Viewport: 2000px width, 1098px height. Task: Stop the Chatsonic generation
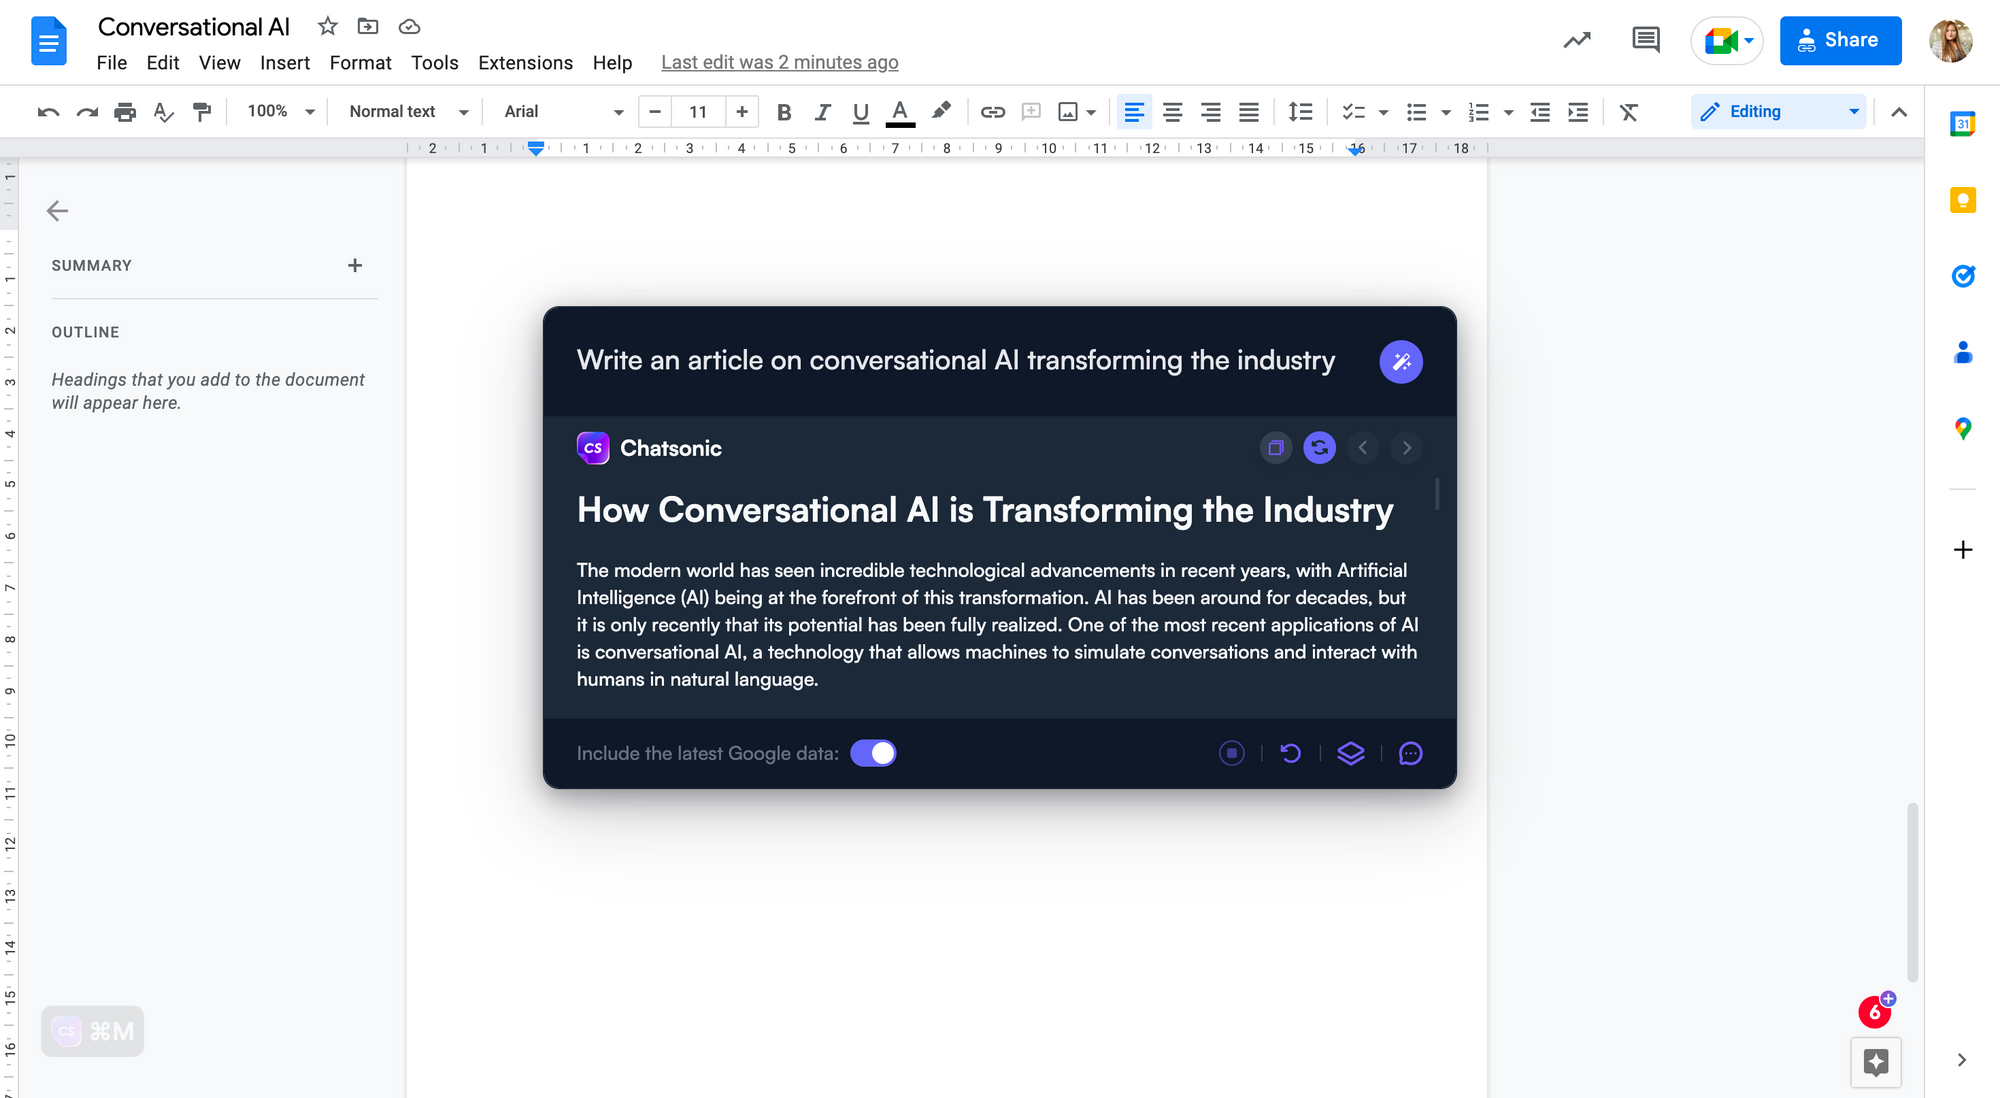tap(1232, 753)
